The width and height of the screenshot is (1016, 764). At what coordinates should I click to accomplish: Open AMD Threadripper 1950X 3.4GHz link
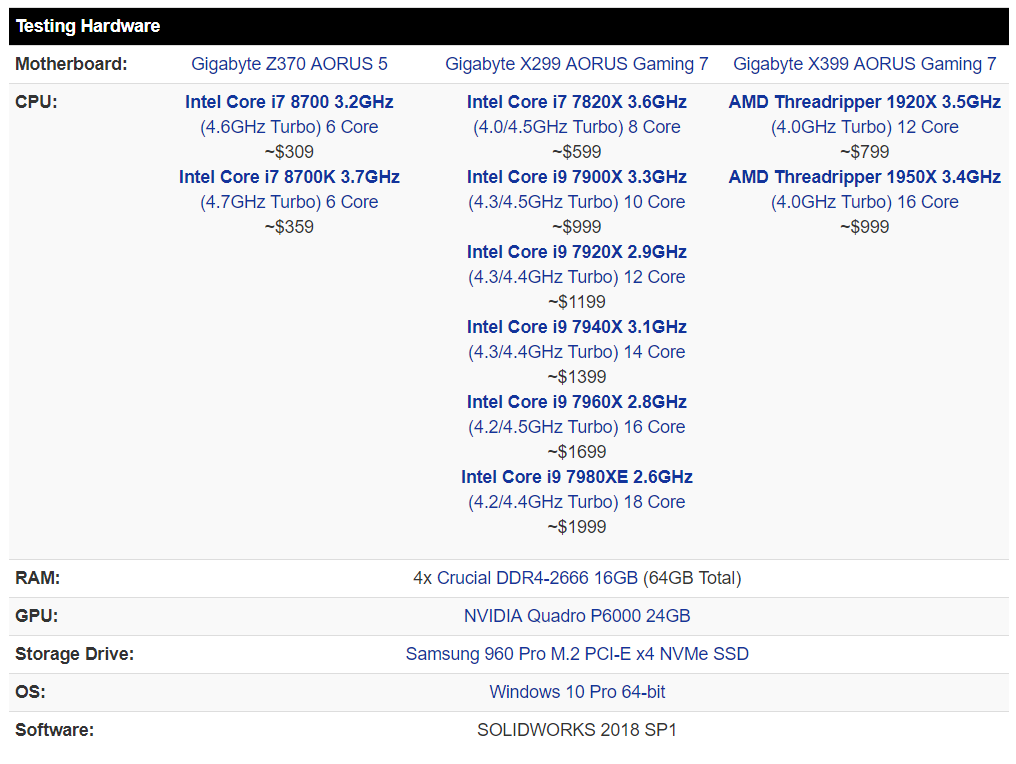pos(864,177)
